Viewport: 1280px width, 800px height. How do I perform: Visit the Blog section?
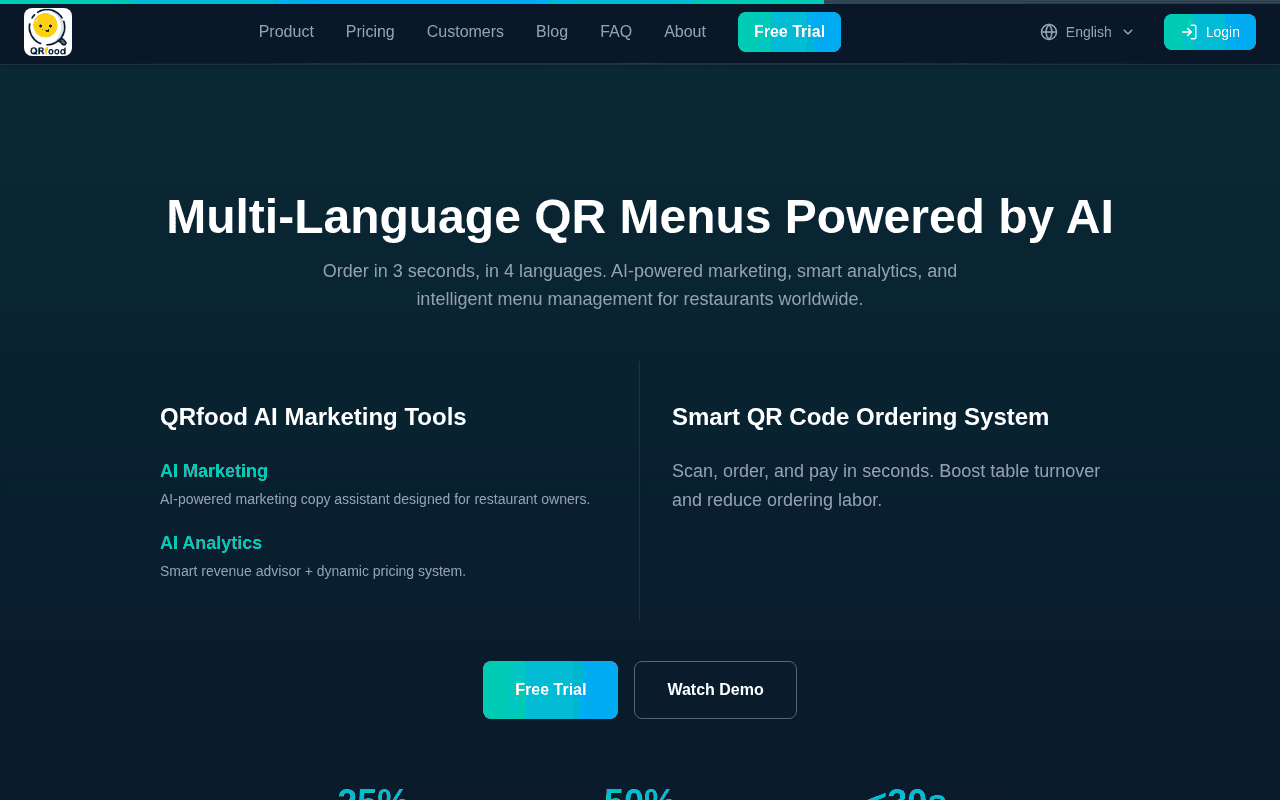click(552, 32)
